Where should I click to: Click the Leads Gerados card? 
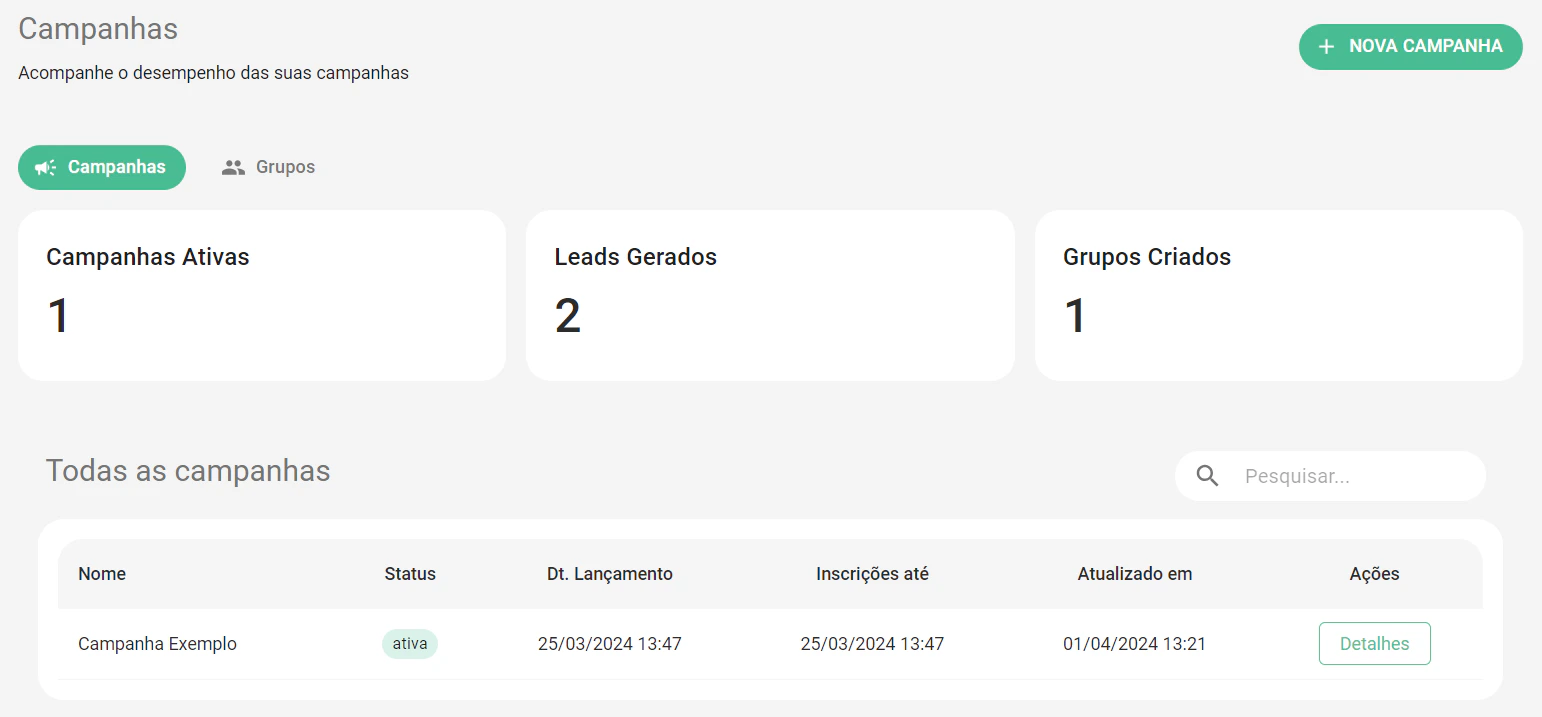770,295
